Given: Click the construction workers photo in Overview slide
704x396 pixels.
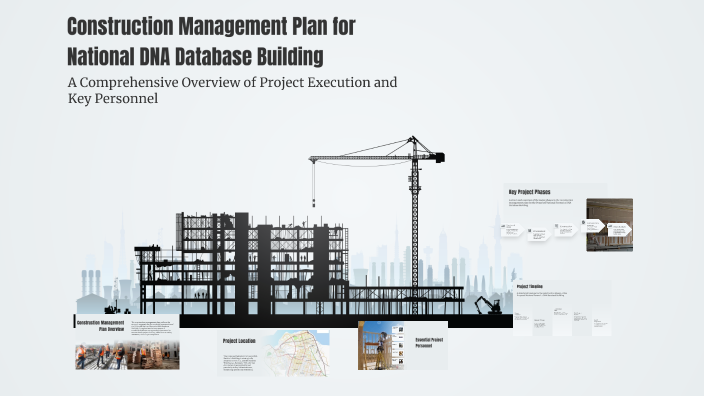Looking at the screenshot, I should click(127, 355).
